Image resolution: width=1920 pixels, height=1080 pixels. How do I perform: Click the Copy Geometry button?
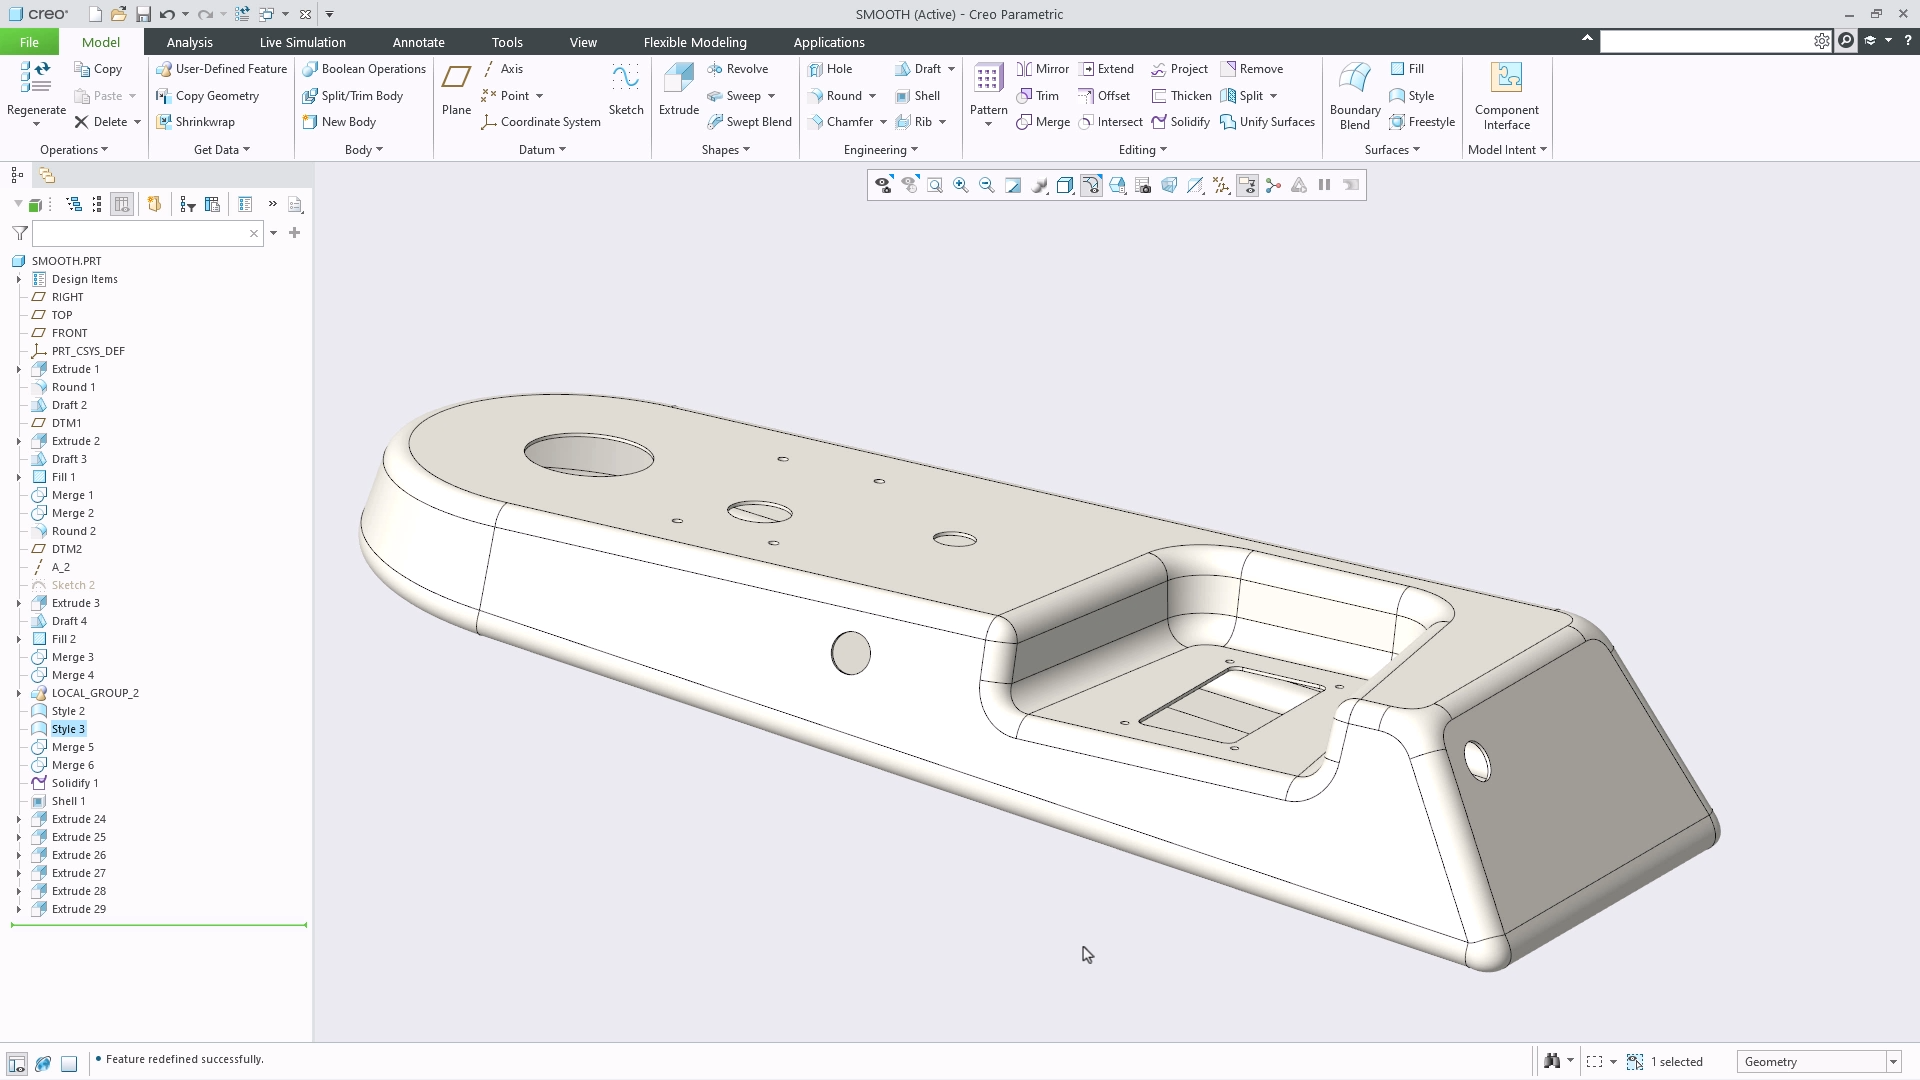pyautogui.click(x=207, y=96)
